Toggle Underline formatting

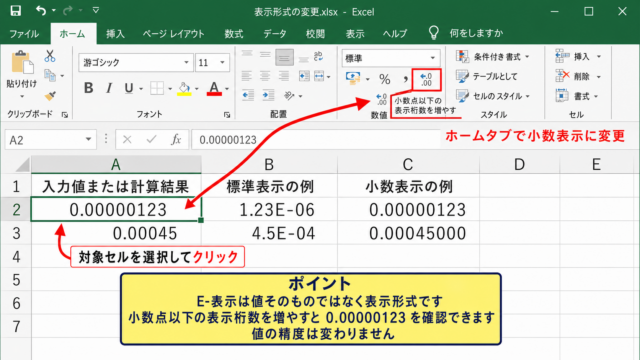click(129, 88)
